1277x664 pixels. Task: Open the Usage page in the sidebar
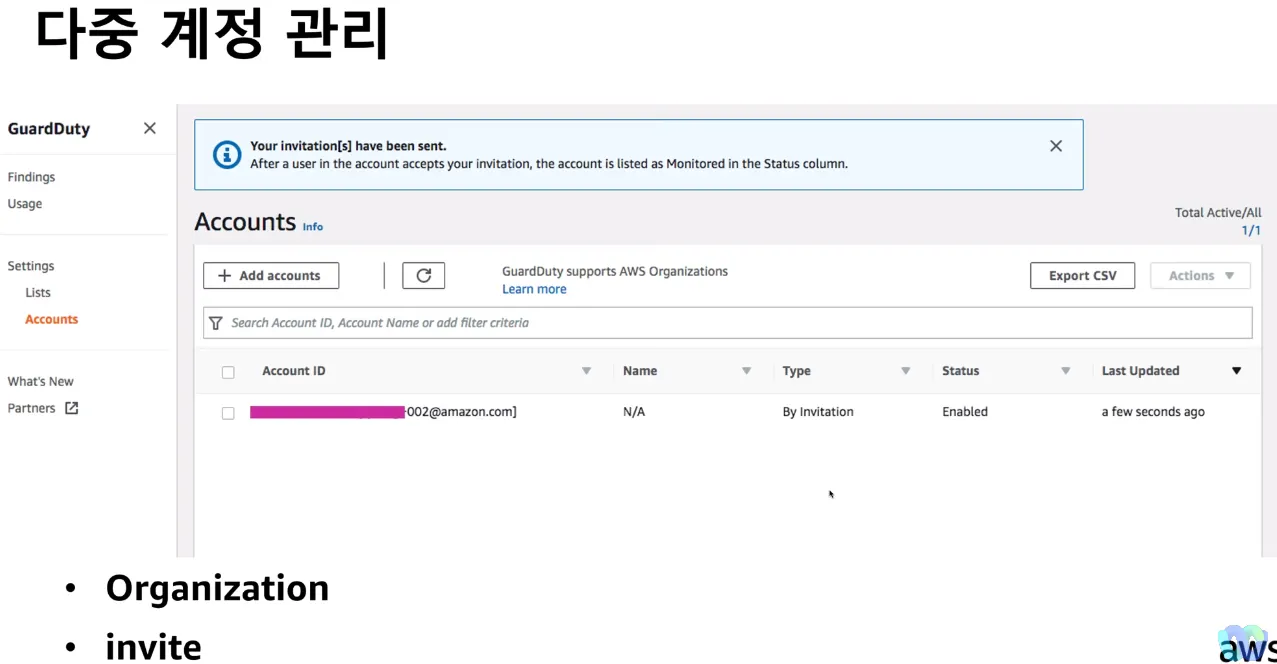point(25,204)
